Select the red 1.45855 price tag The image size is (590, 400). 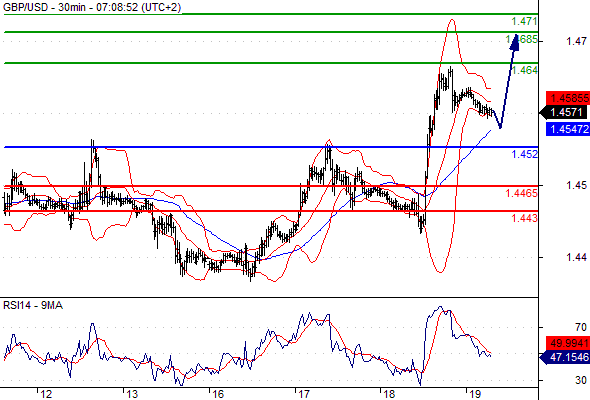[568, 98]
